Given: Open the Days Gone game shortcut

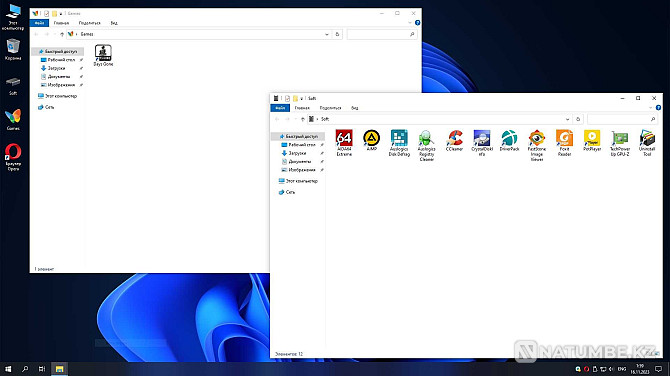Looking at the screenshot, I should point(103,55).
